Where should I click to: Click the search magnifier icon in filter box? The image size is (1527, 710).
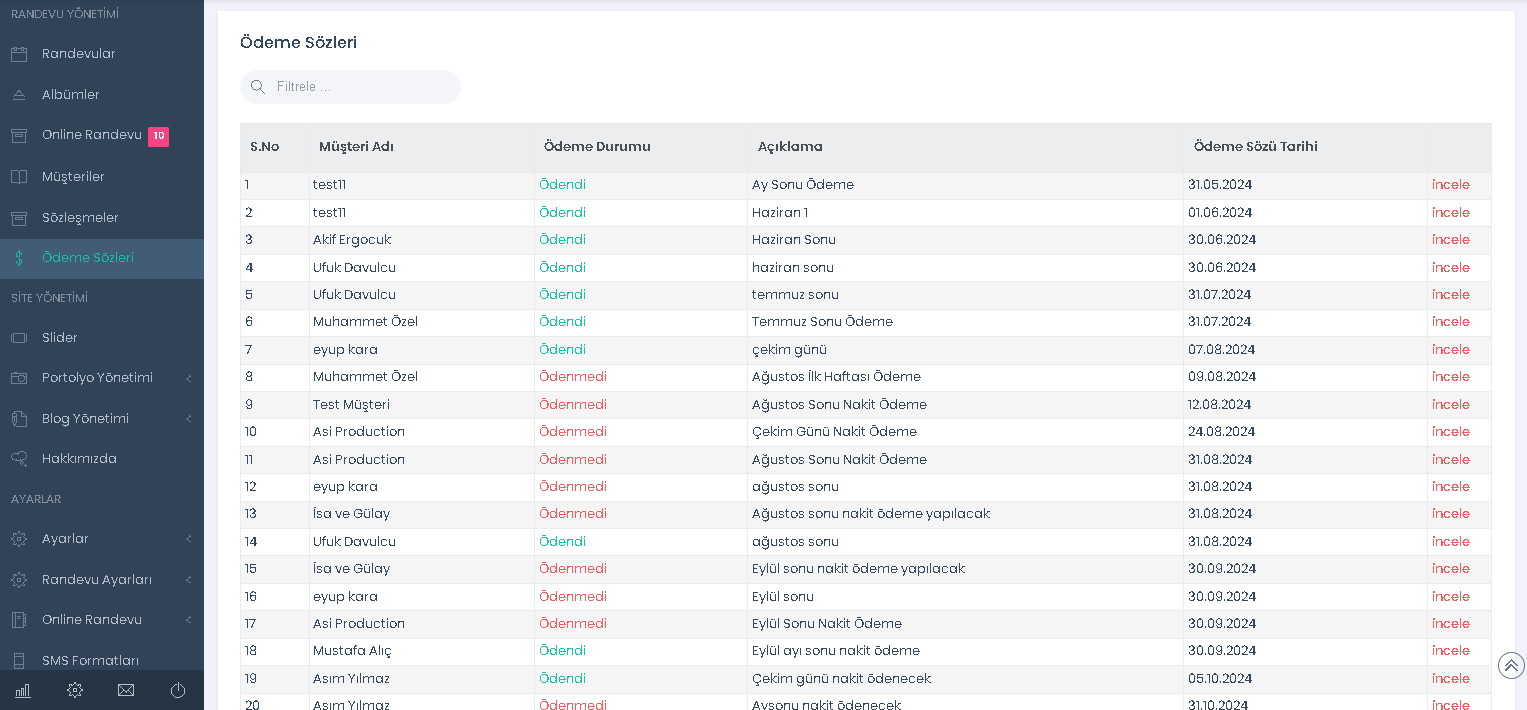258,87
